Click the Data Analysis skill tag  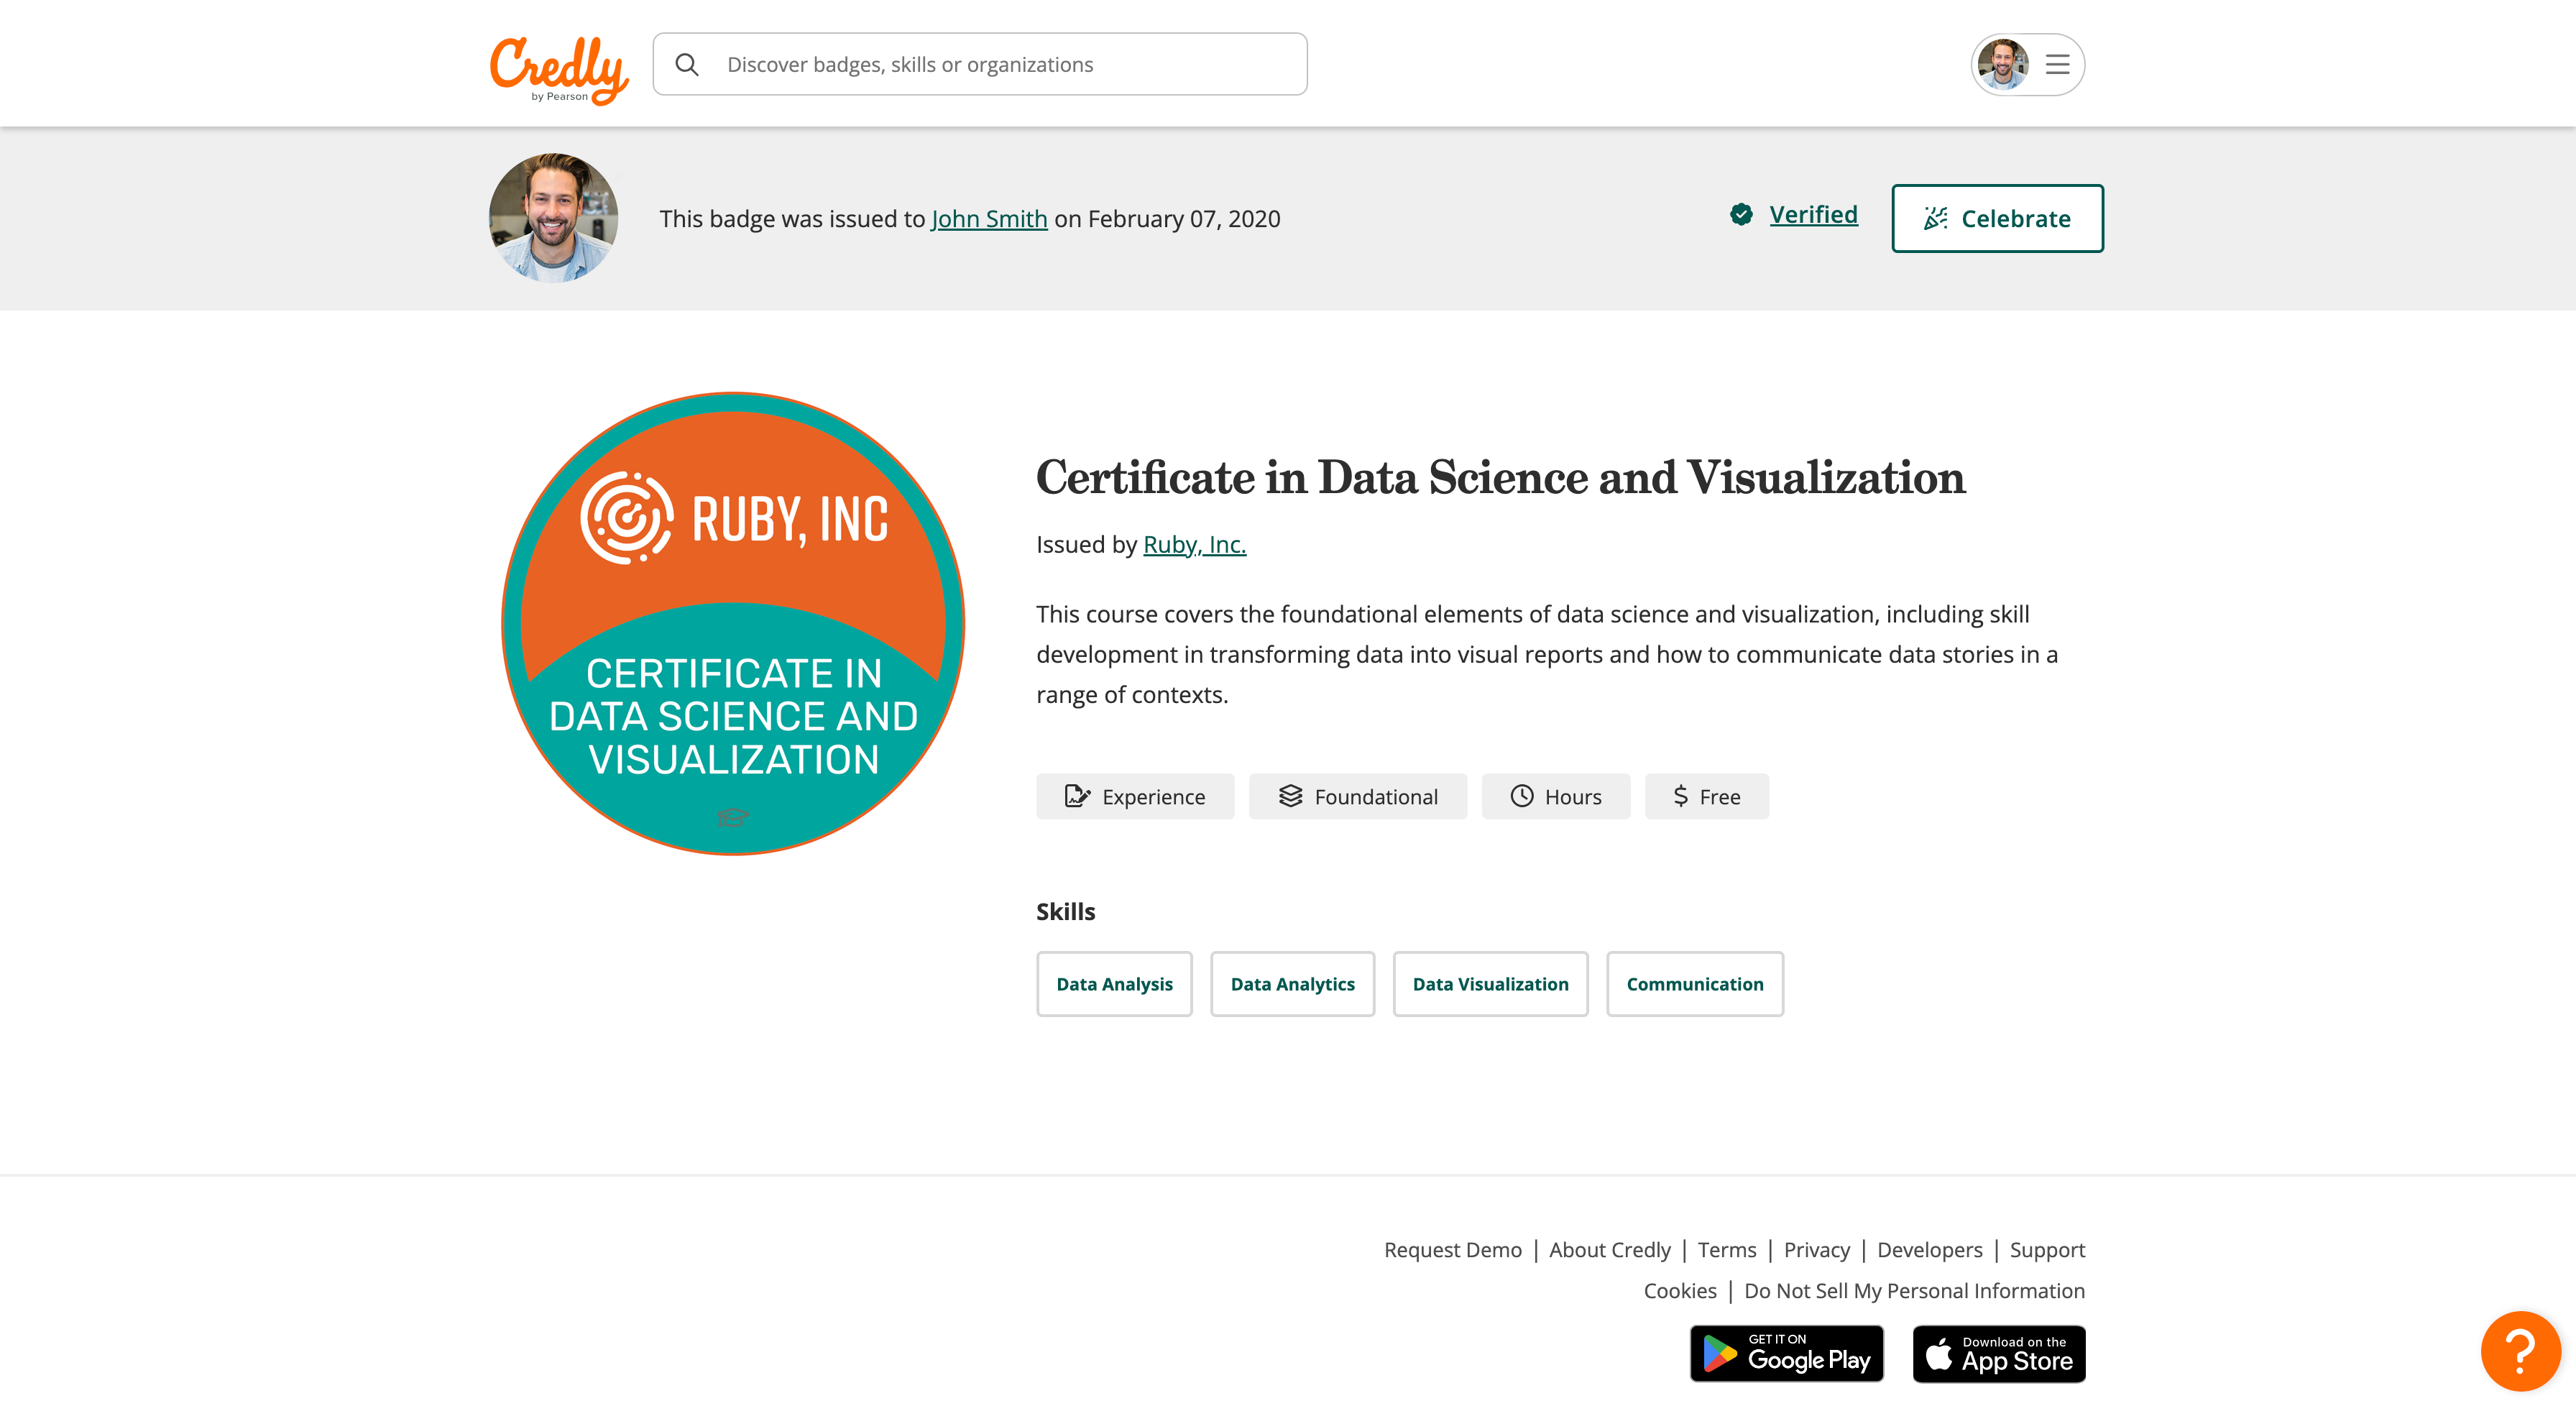click(1115, 983)
